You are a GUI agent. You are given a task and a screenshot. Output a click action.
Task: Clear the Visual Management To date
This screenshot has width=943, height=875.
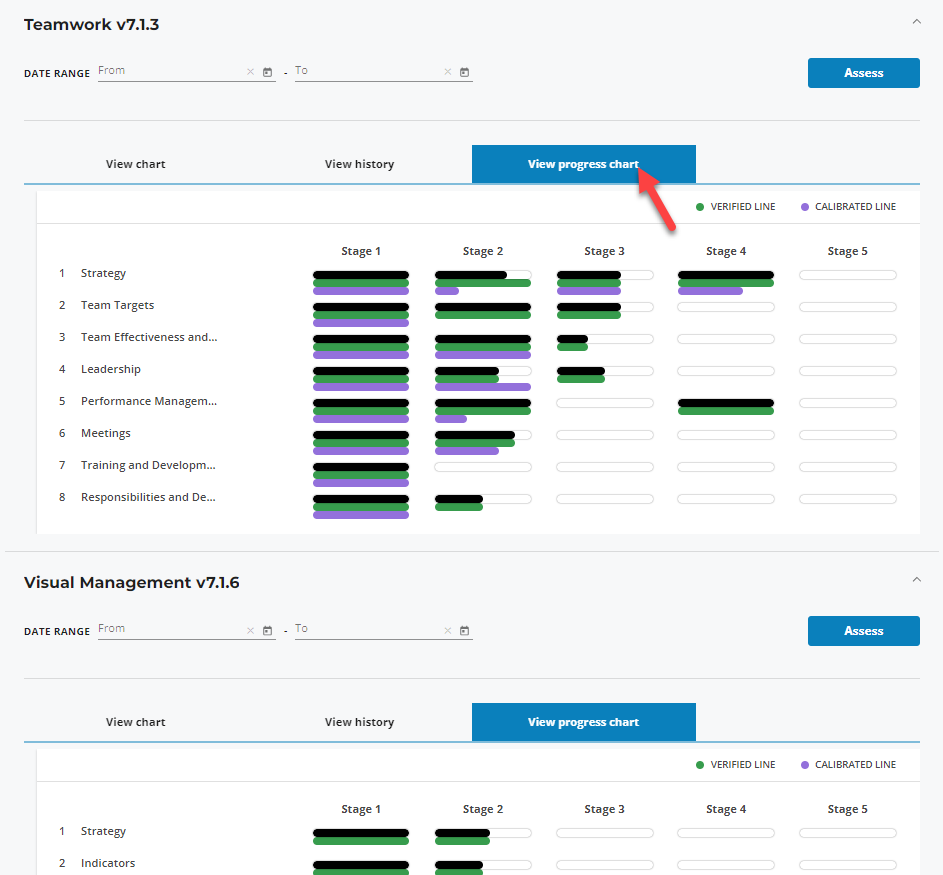[447, 631]
